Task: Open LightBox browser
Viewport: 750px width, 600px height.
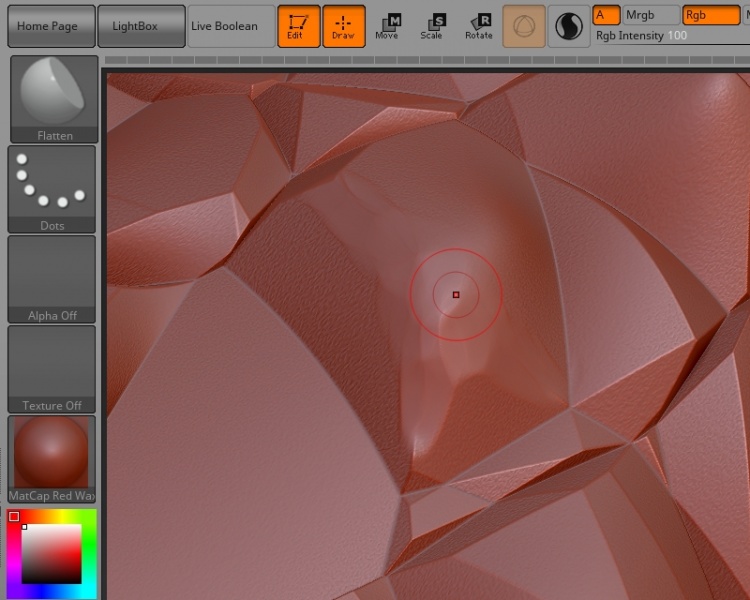Action: [x=141, y=26]
